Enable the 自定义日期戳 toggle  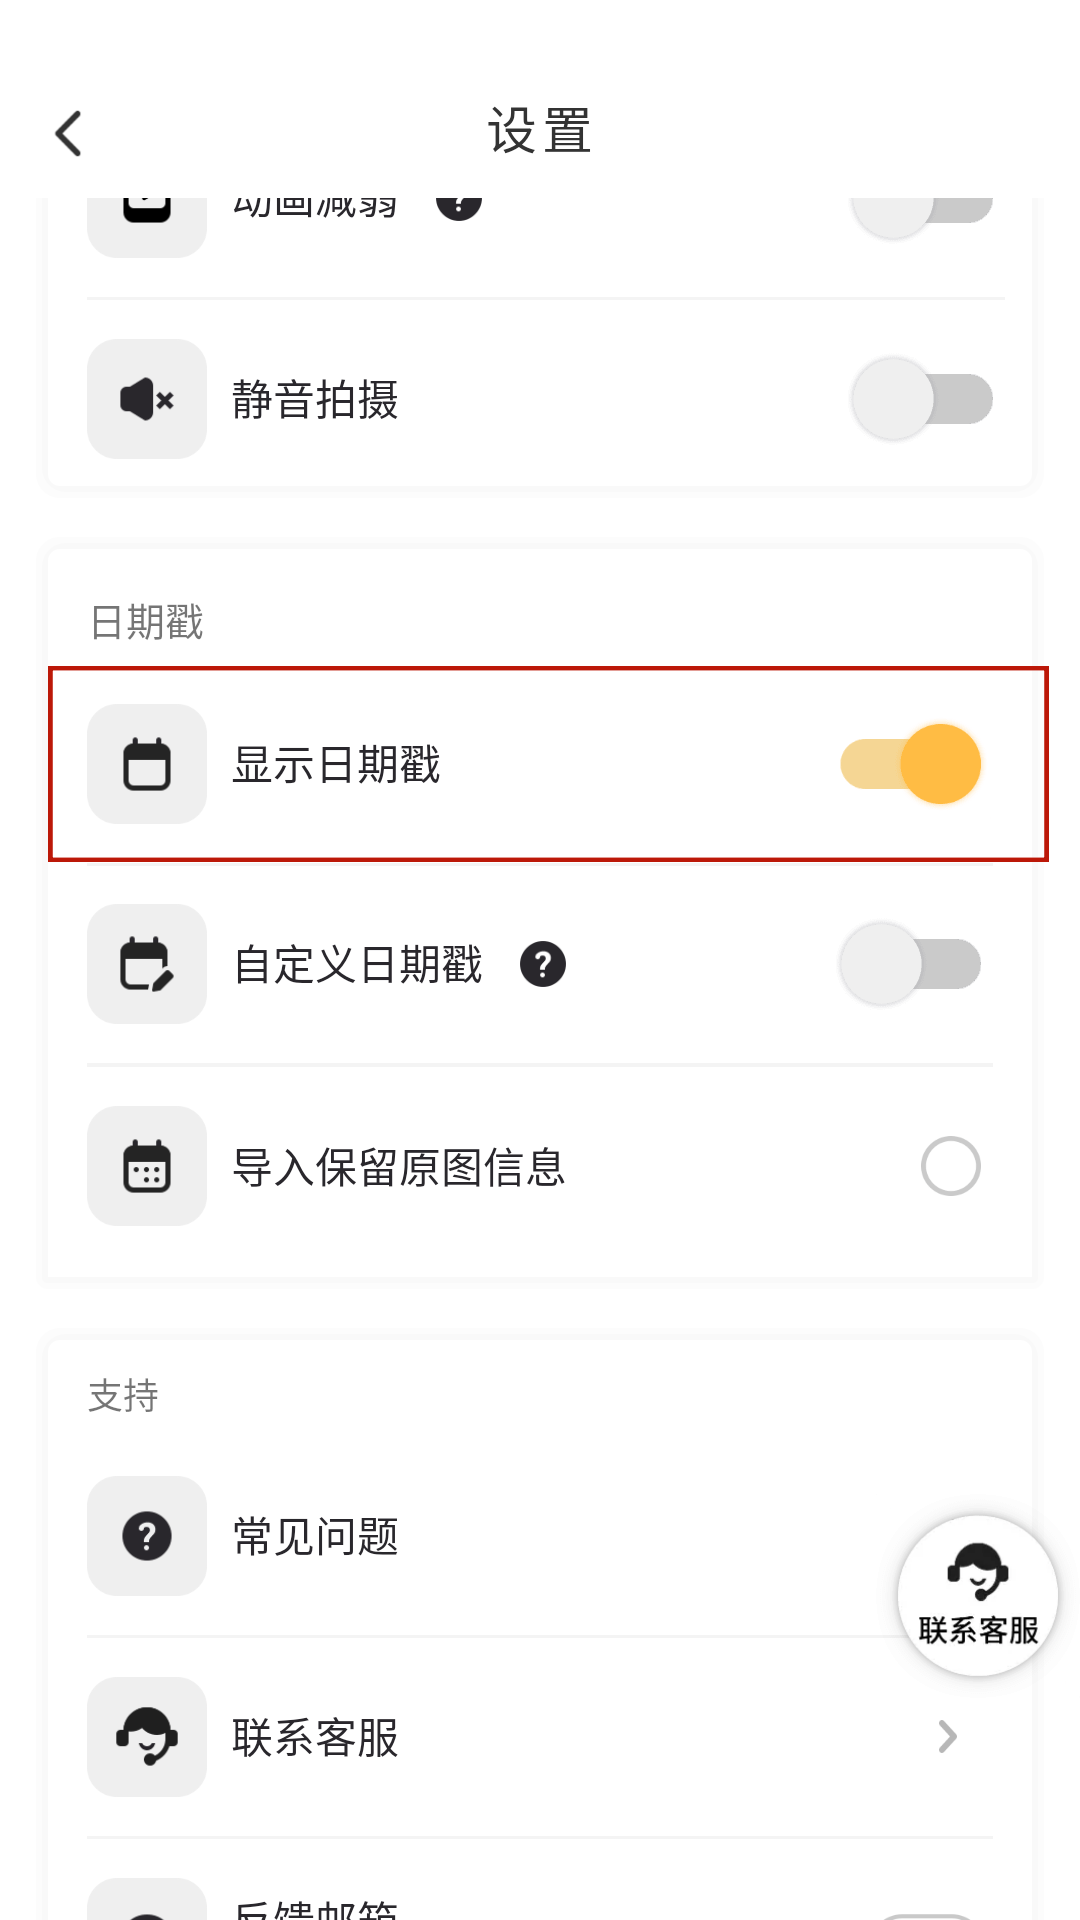click(x=911, y=964)
